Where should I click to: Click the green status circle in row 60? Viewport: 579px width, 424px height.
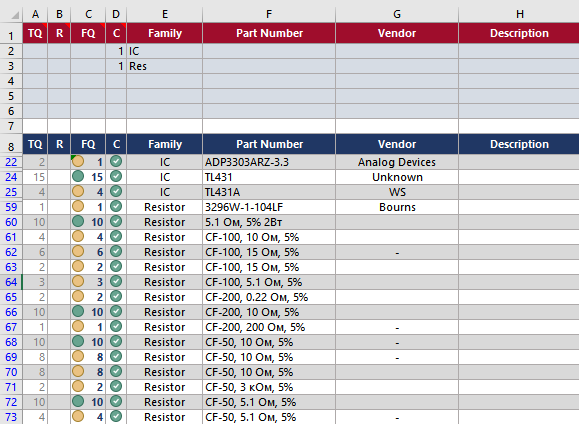pos(78,222)
